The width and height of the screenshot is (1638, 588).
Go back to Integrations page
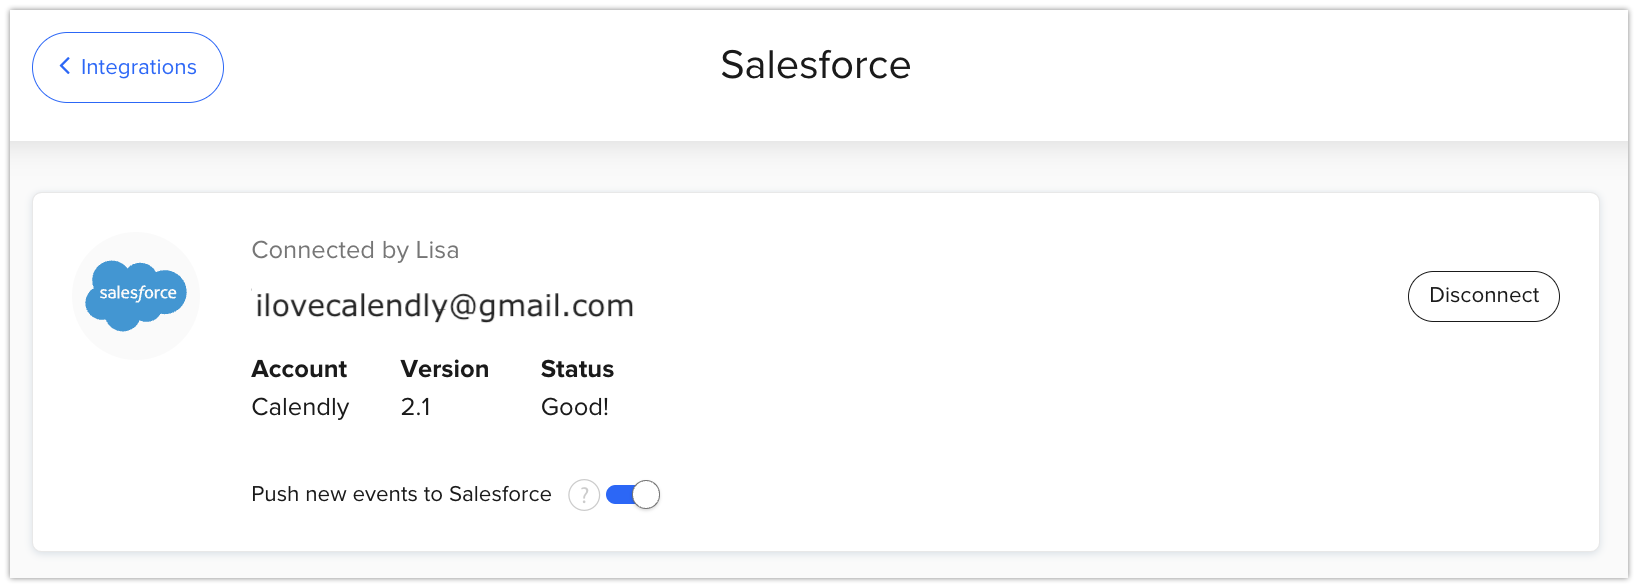pos(128,67)
